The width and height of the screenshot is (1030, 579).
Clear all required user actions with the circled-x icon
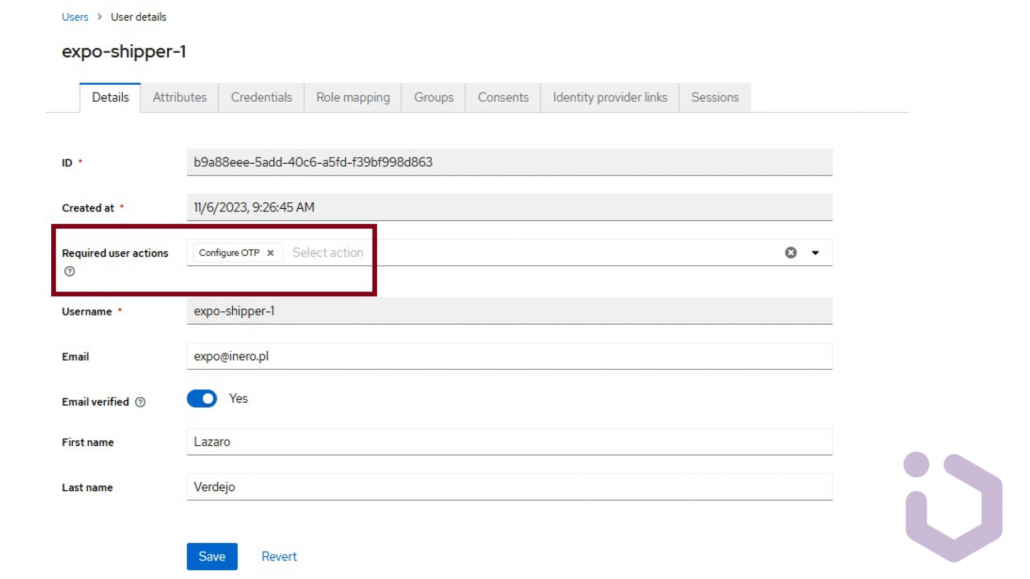pos(792,253)
